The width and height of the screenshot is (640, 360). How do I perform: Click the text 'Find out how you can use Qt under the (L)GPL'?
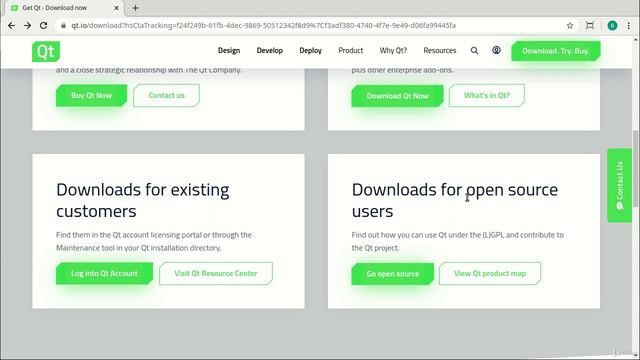click(429, 235)
